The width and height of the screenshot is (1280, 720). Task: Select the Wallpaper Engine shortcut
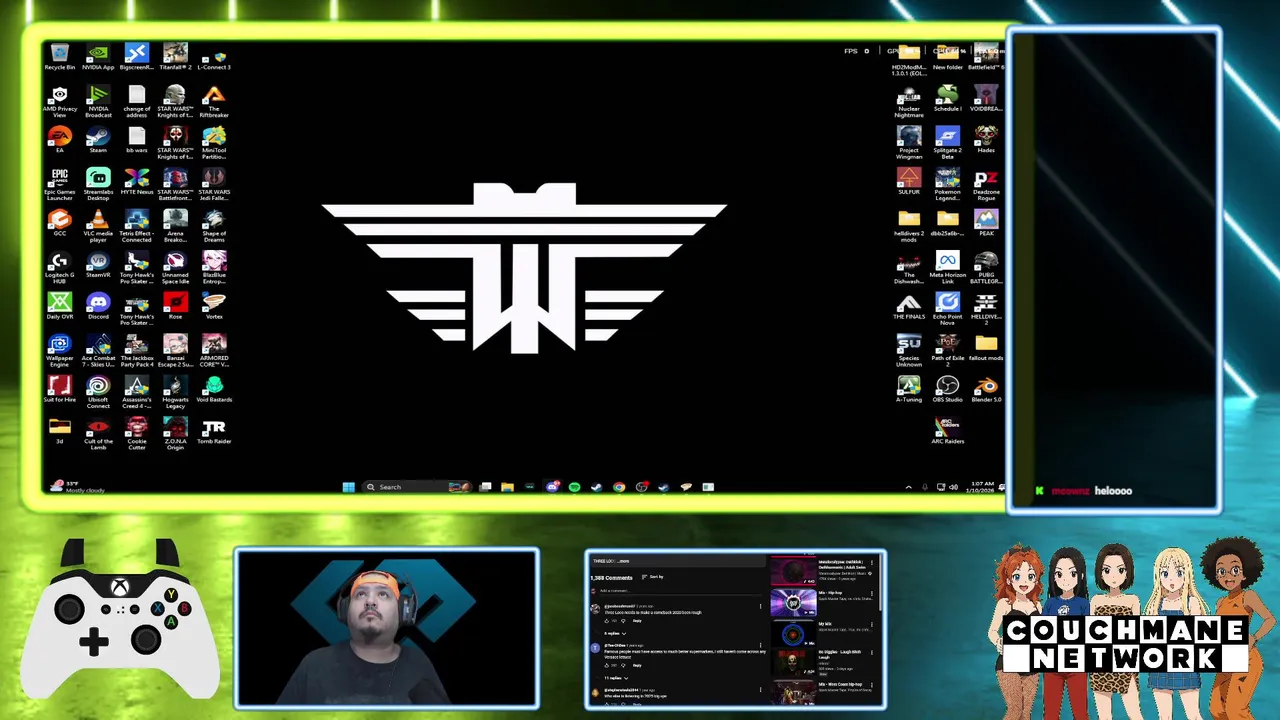[60, 350]
